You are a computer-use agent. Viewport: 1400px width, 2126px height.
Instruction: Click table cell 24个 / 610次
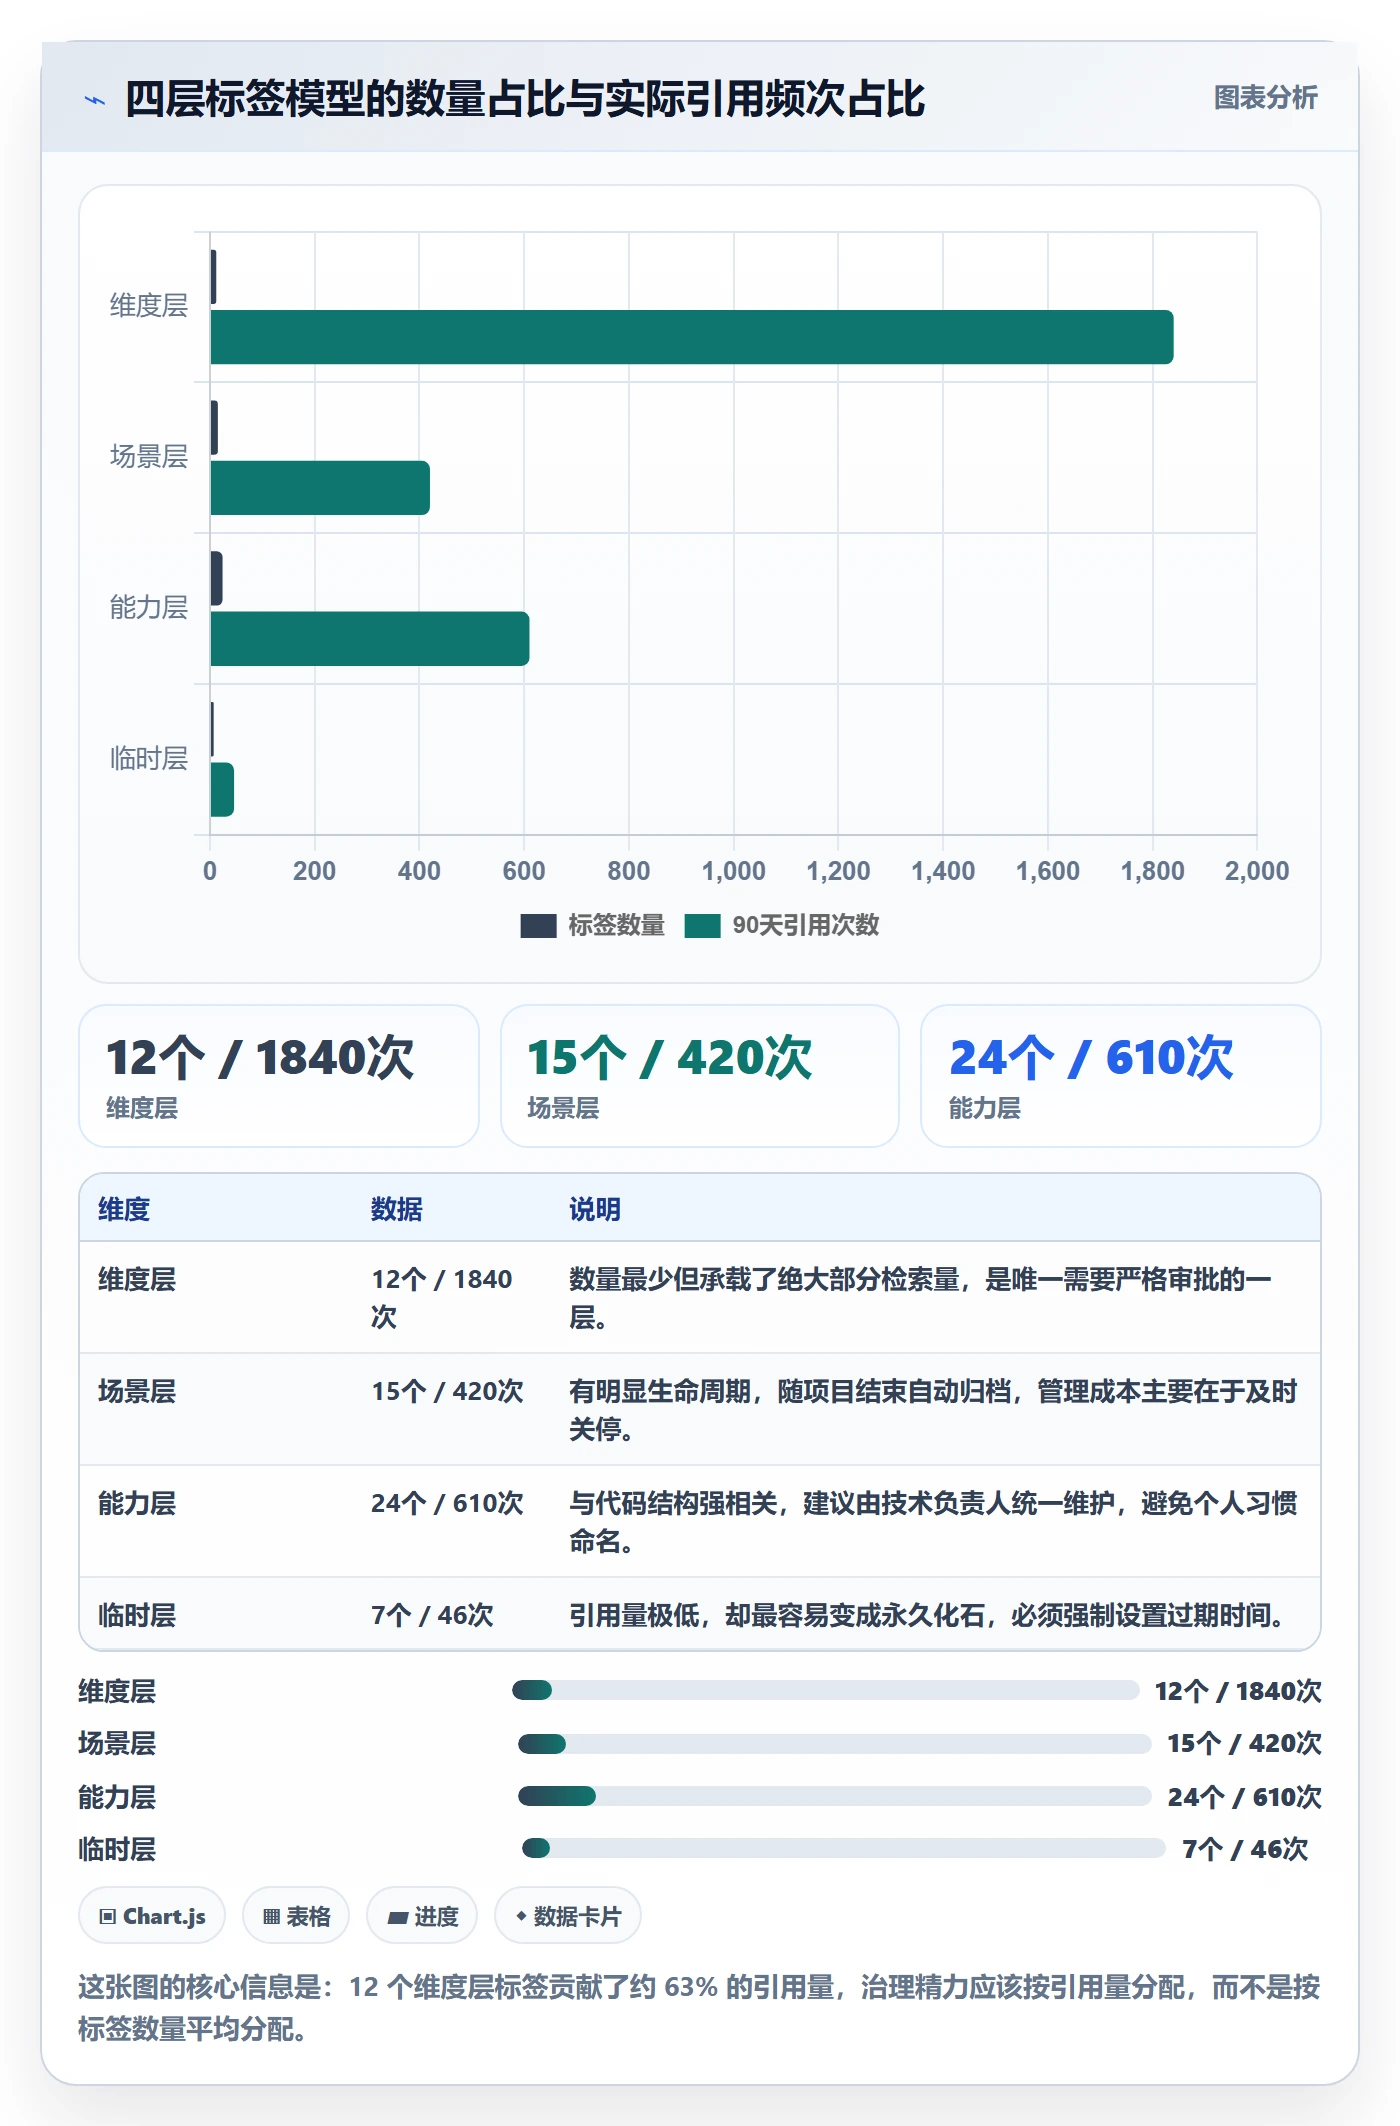click(x=447, y=1503)
